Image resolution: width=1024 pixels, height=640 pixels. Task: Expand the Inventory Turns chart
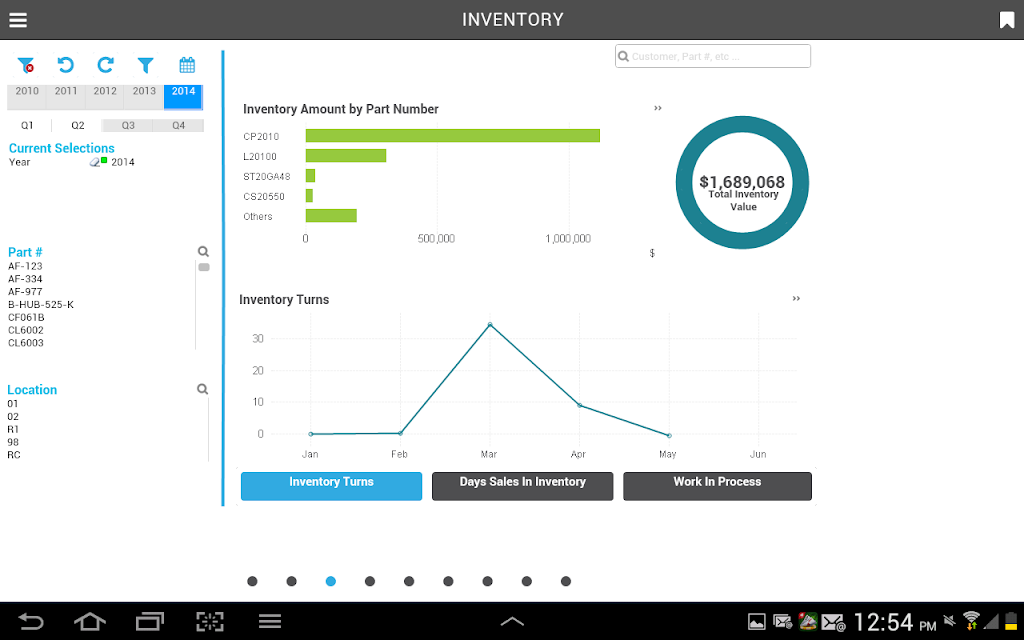click(796, 298)
